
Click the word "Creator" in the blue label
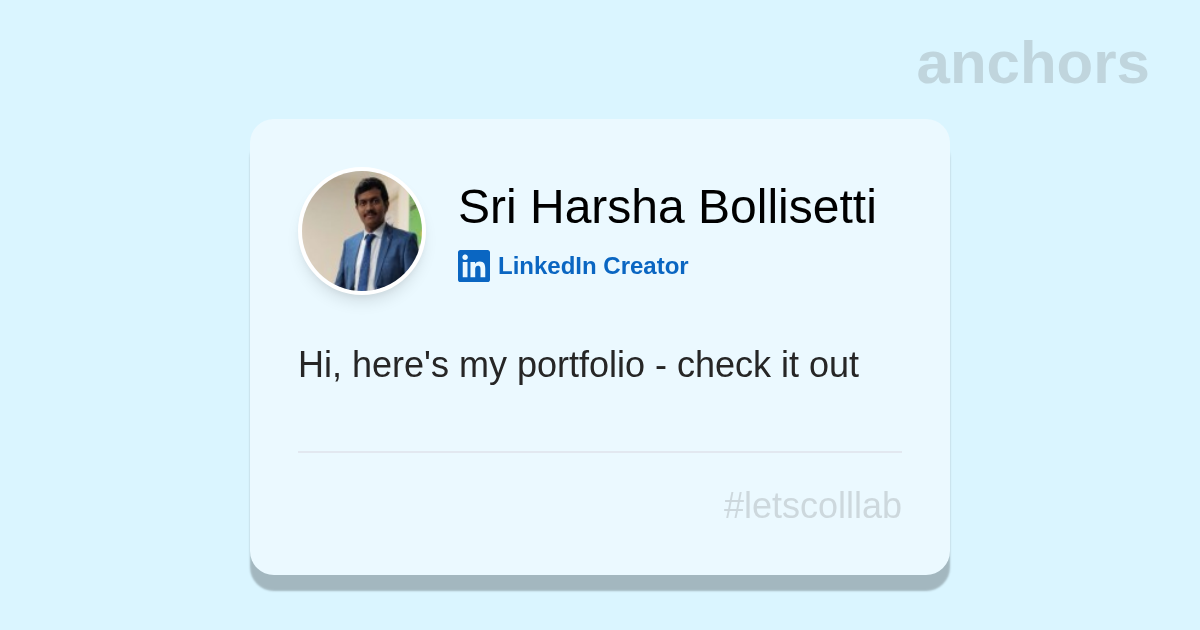click(646, 266)
